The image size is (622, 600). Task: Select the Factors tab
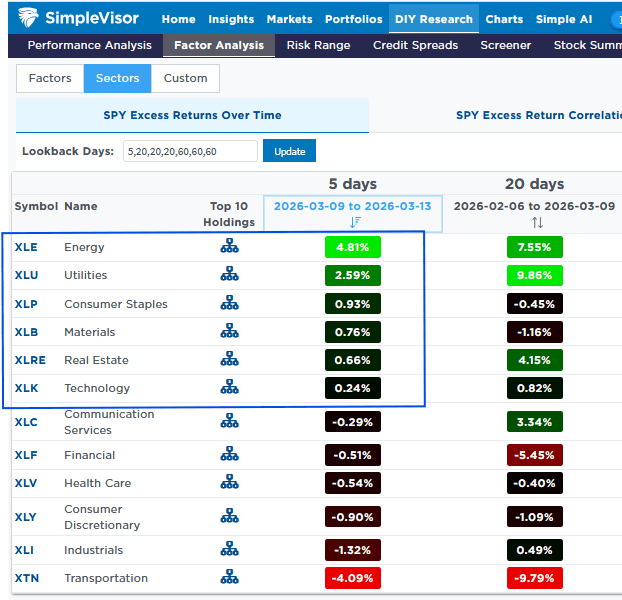50,78
